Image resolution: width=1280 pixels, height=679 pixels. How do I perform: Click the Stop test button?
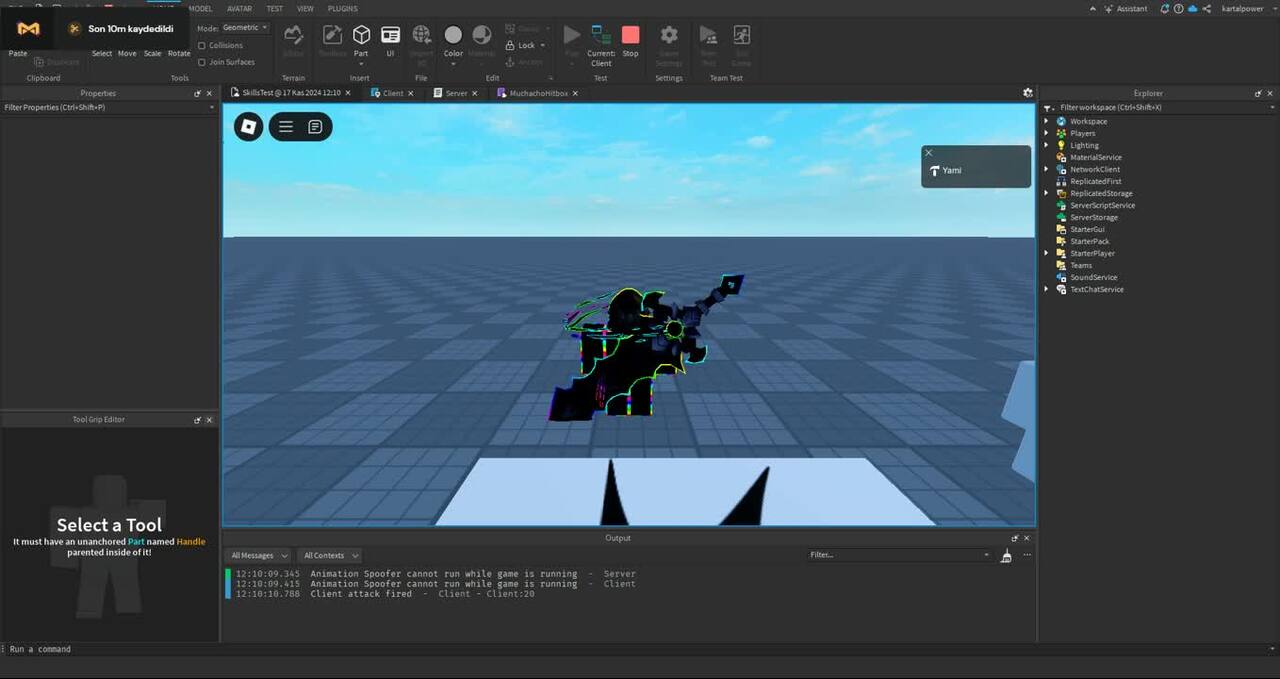click(x=630, y=40)
